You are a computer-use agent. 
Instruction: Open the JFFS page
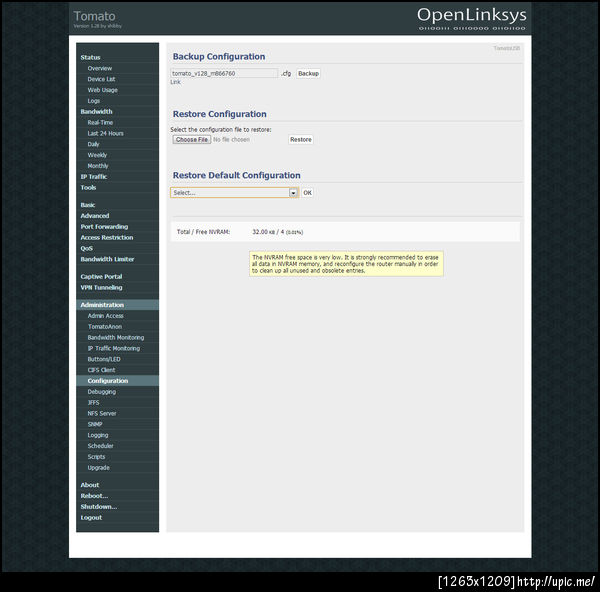[93, 403]
